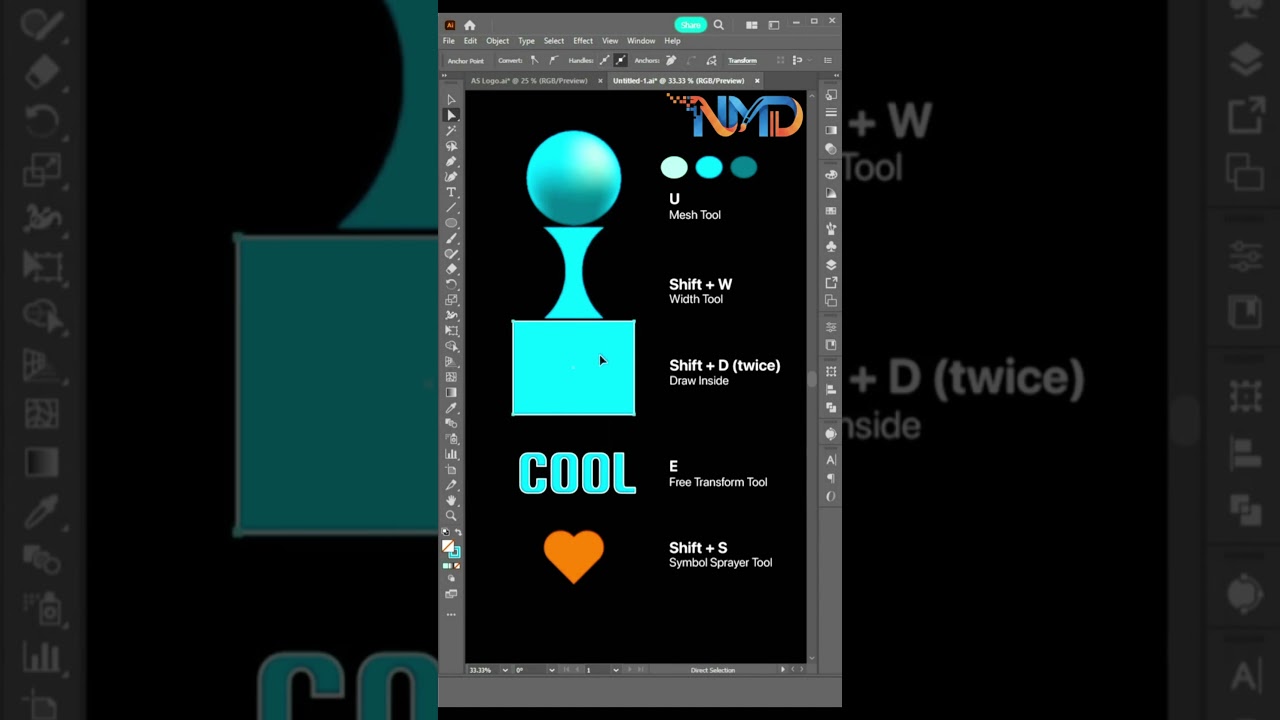Open the Paragraph panel icon
The width and height of the screenshot is (1280, 720).
831,478
